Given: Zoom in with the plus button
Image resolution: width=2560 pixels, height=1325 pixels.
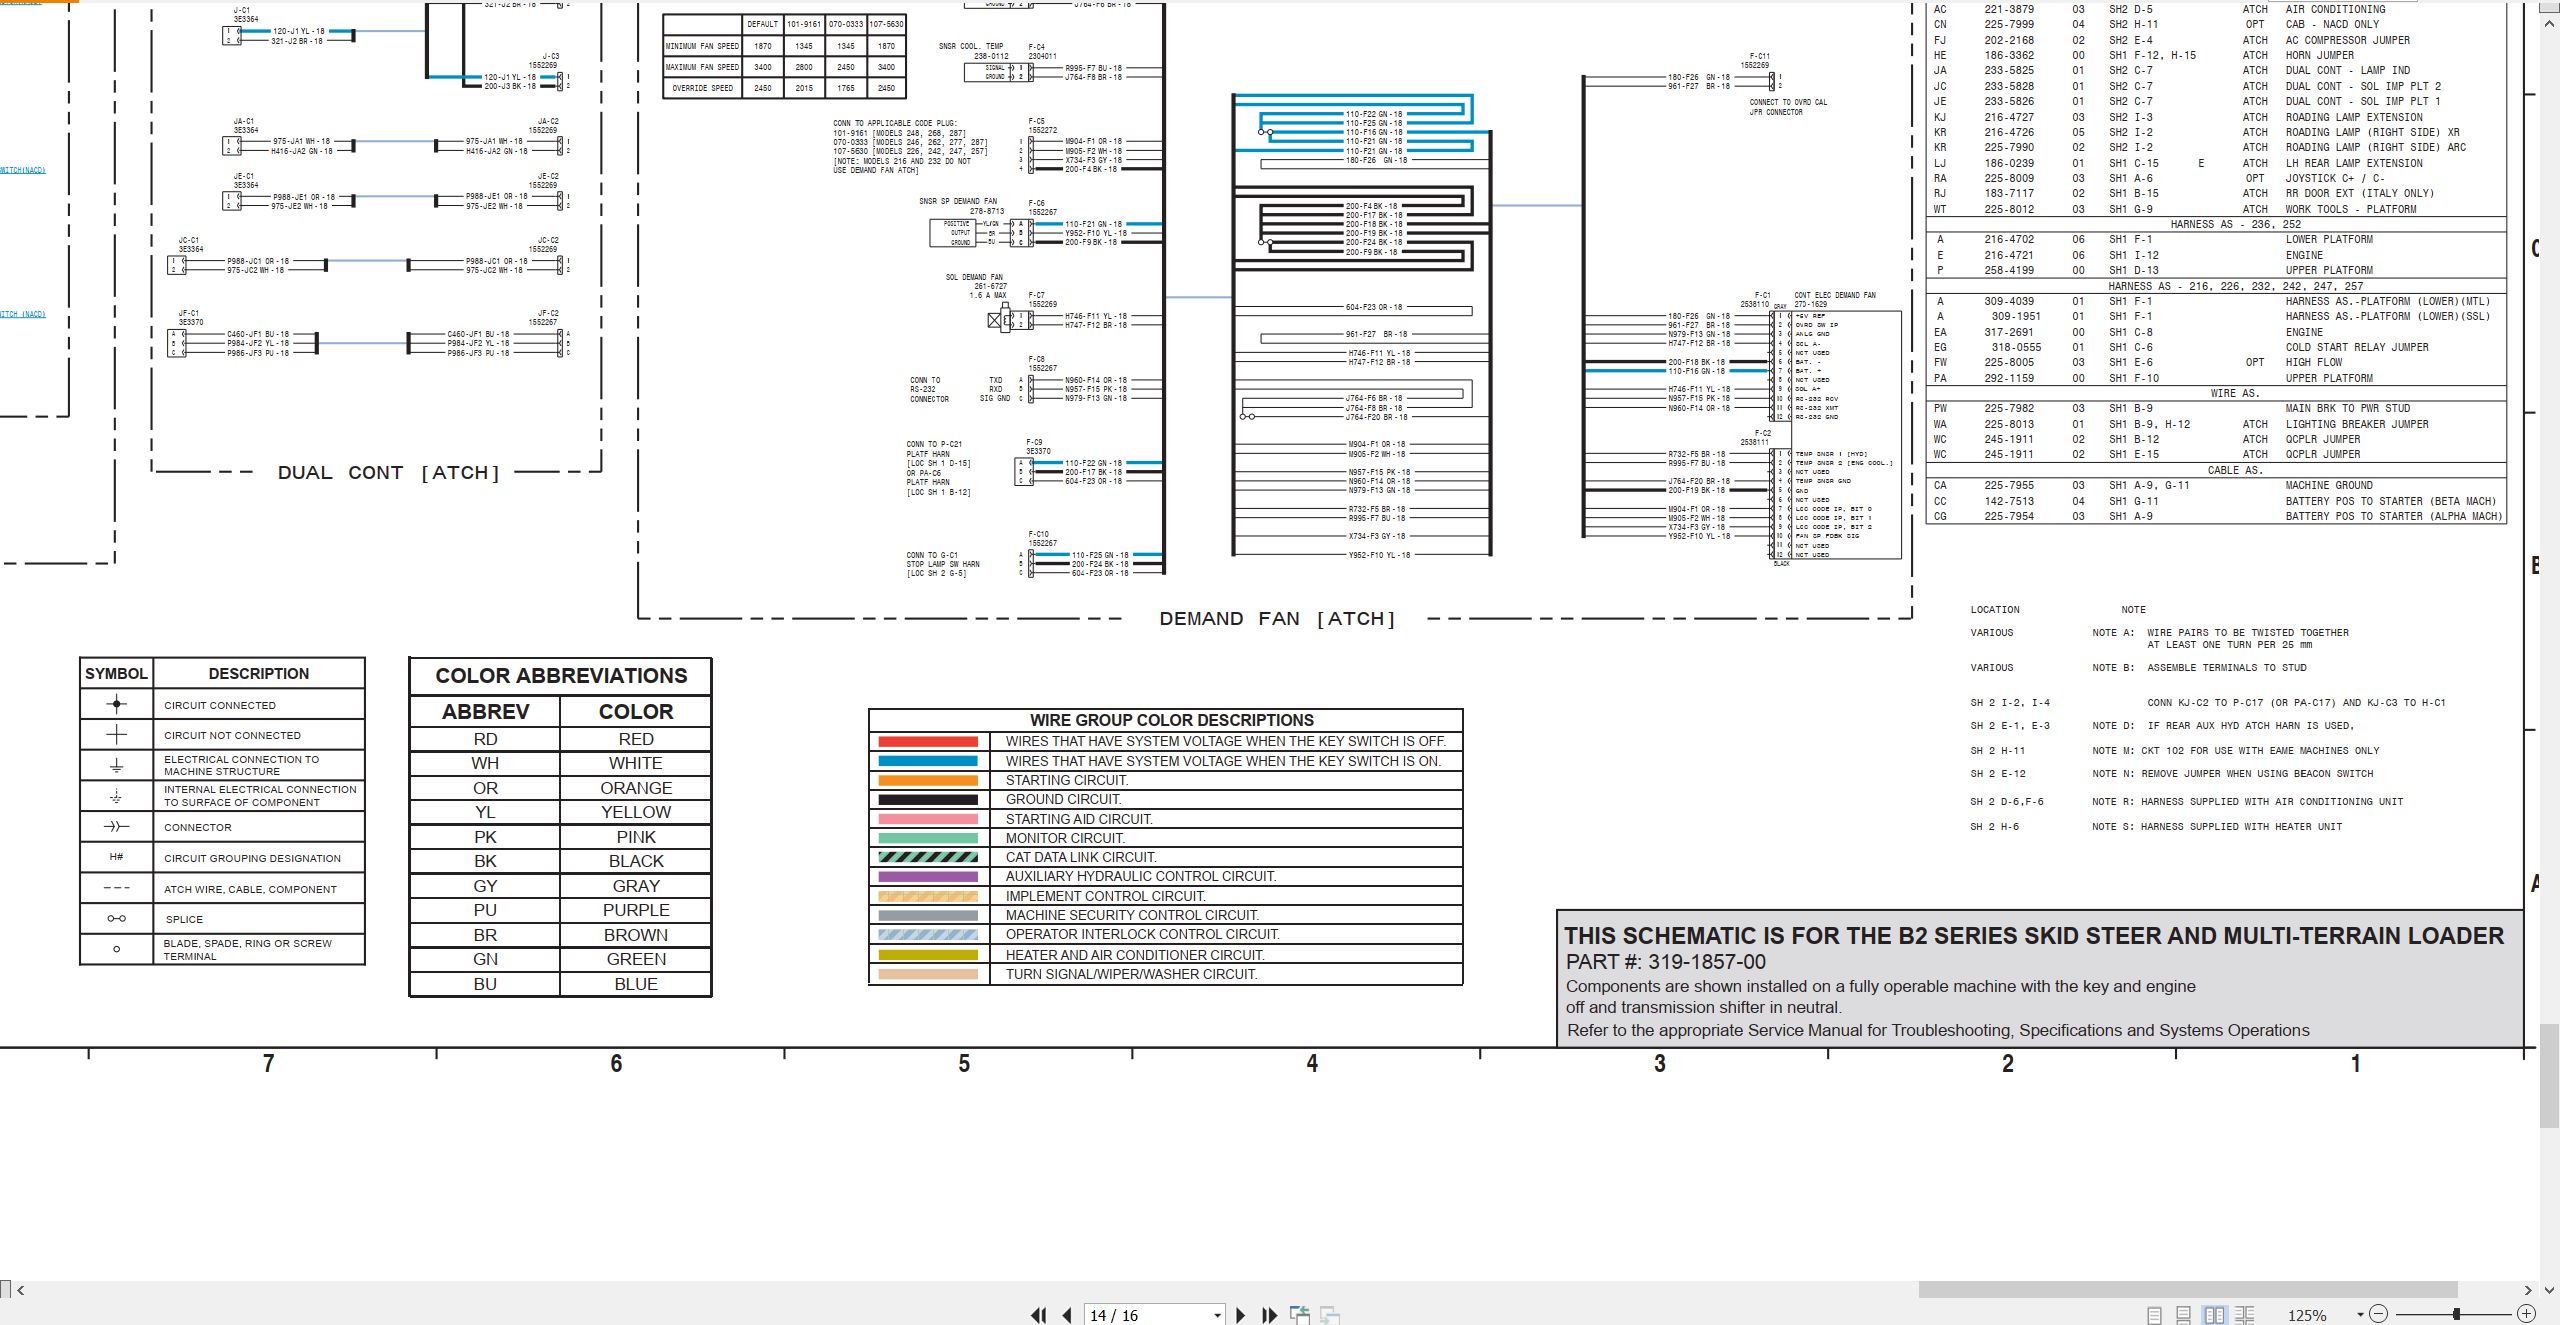Looking at the screenshot, I should click(2526, 1314).
